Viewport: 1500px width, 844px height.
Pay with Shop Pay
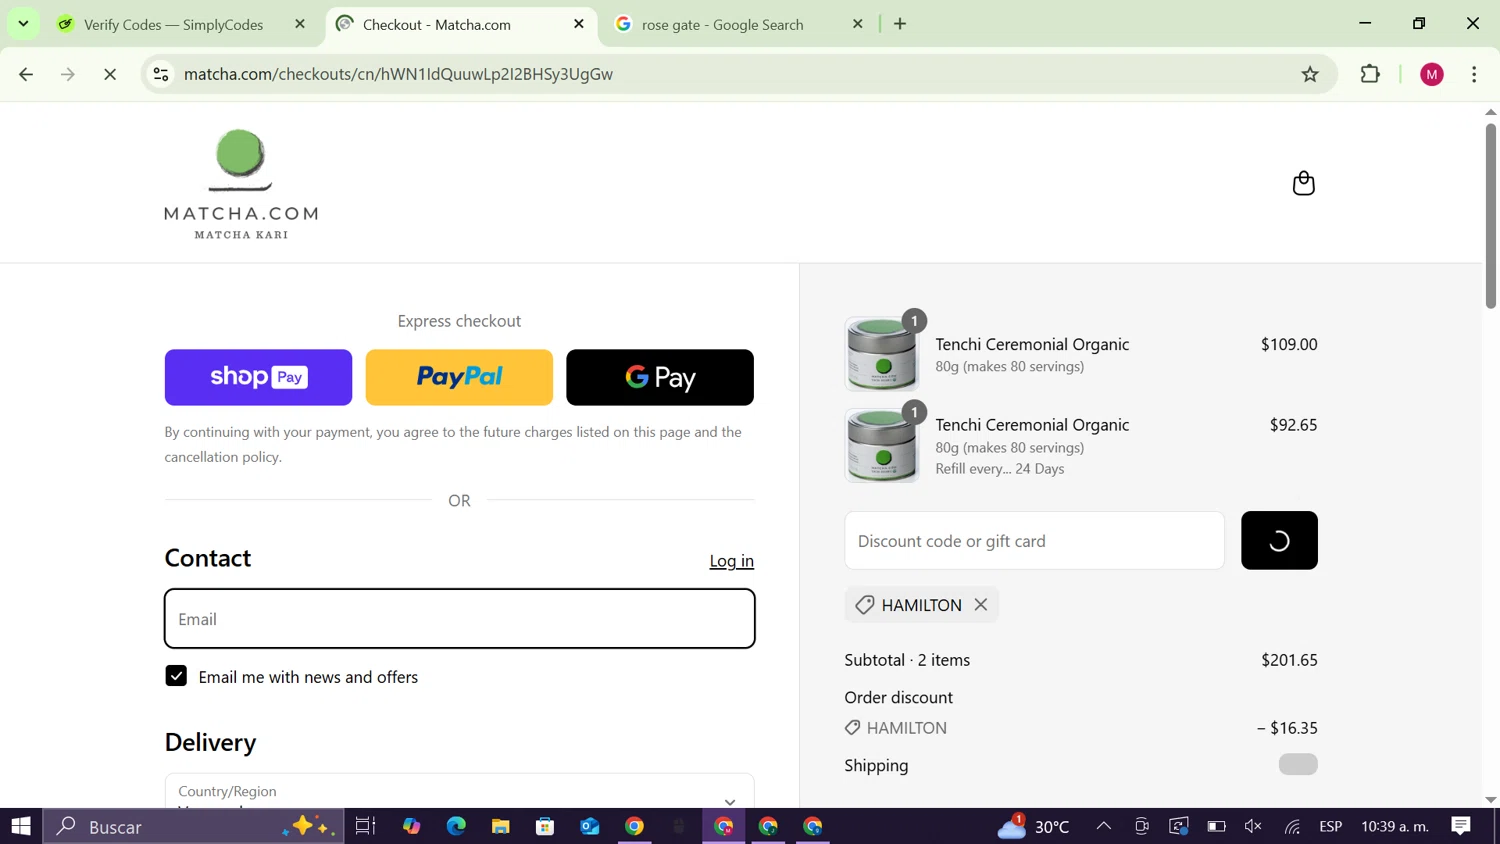258,377
